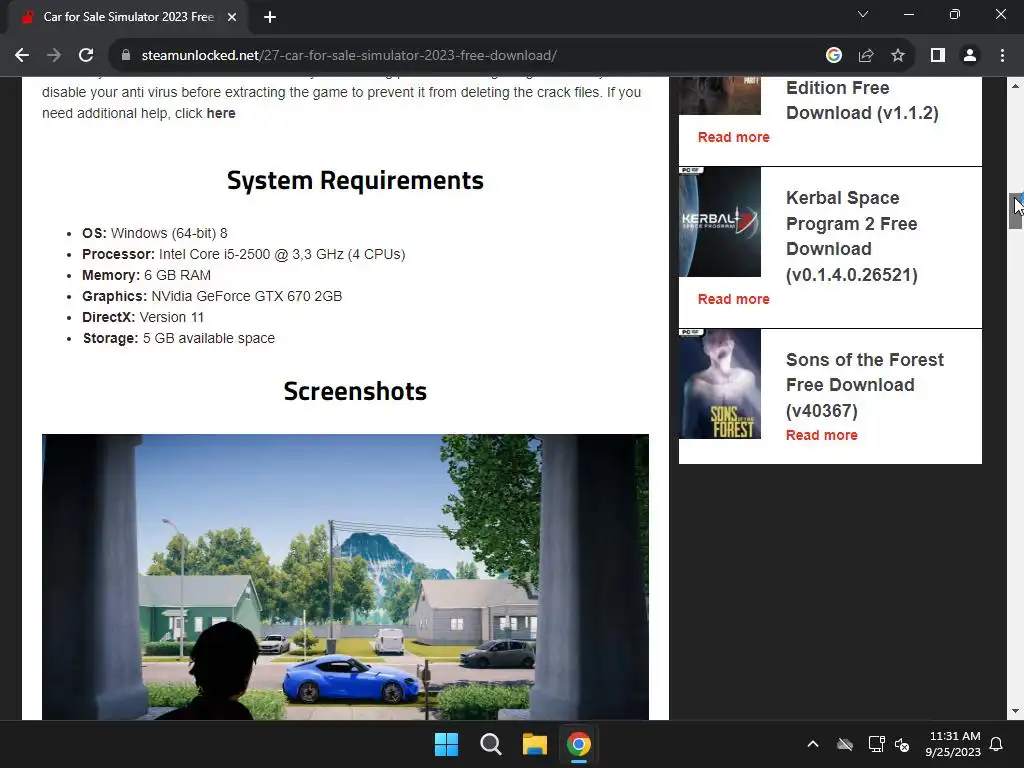Open Read more under Edition Free Download
The width and height of the screenshot is (1024, 768).
coord(733,137)
